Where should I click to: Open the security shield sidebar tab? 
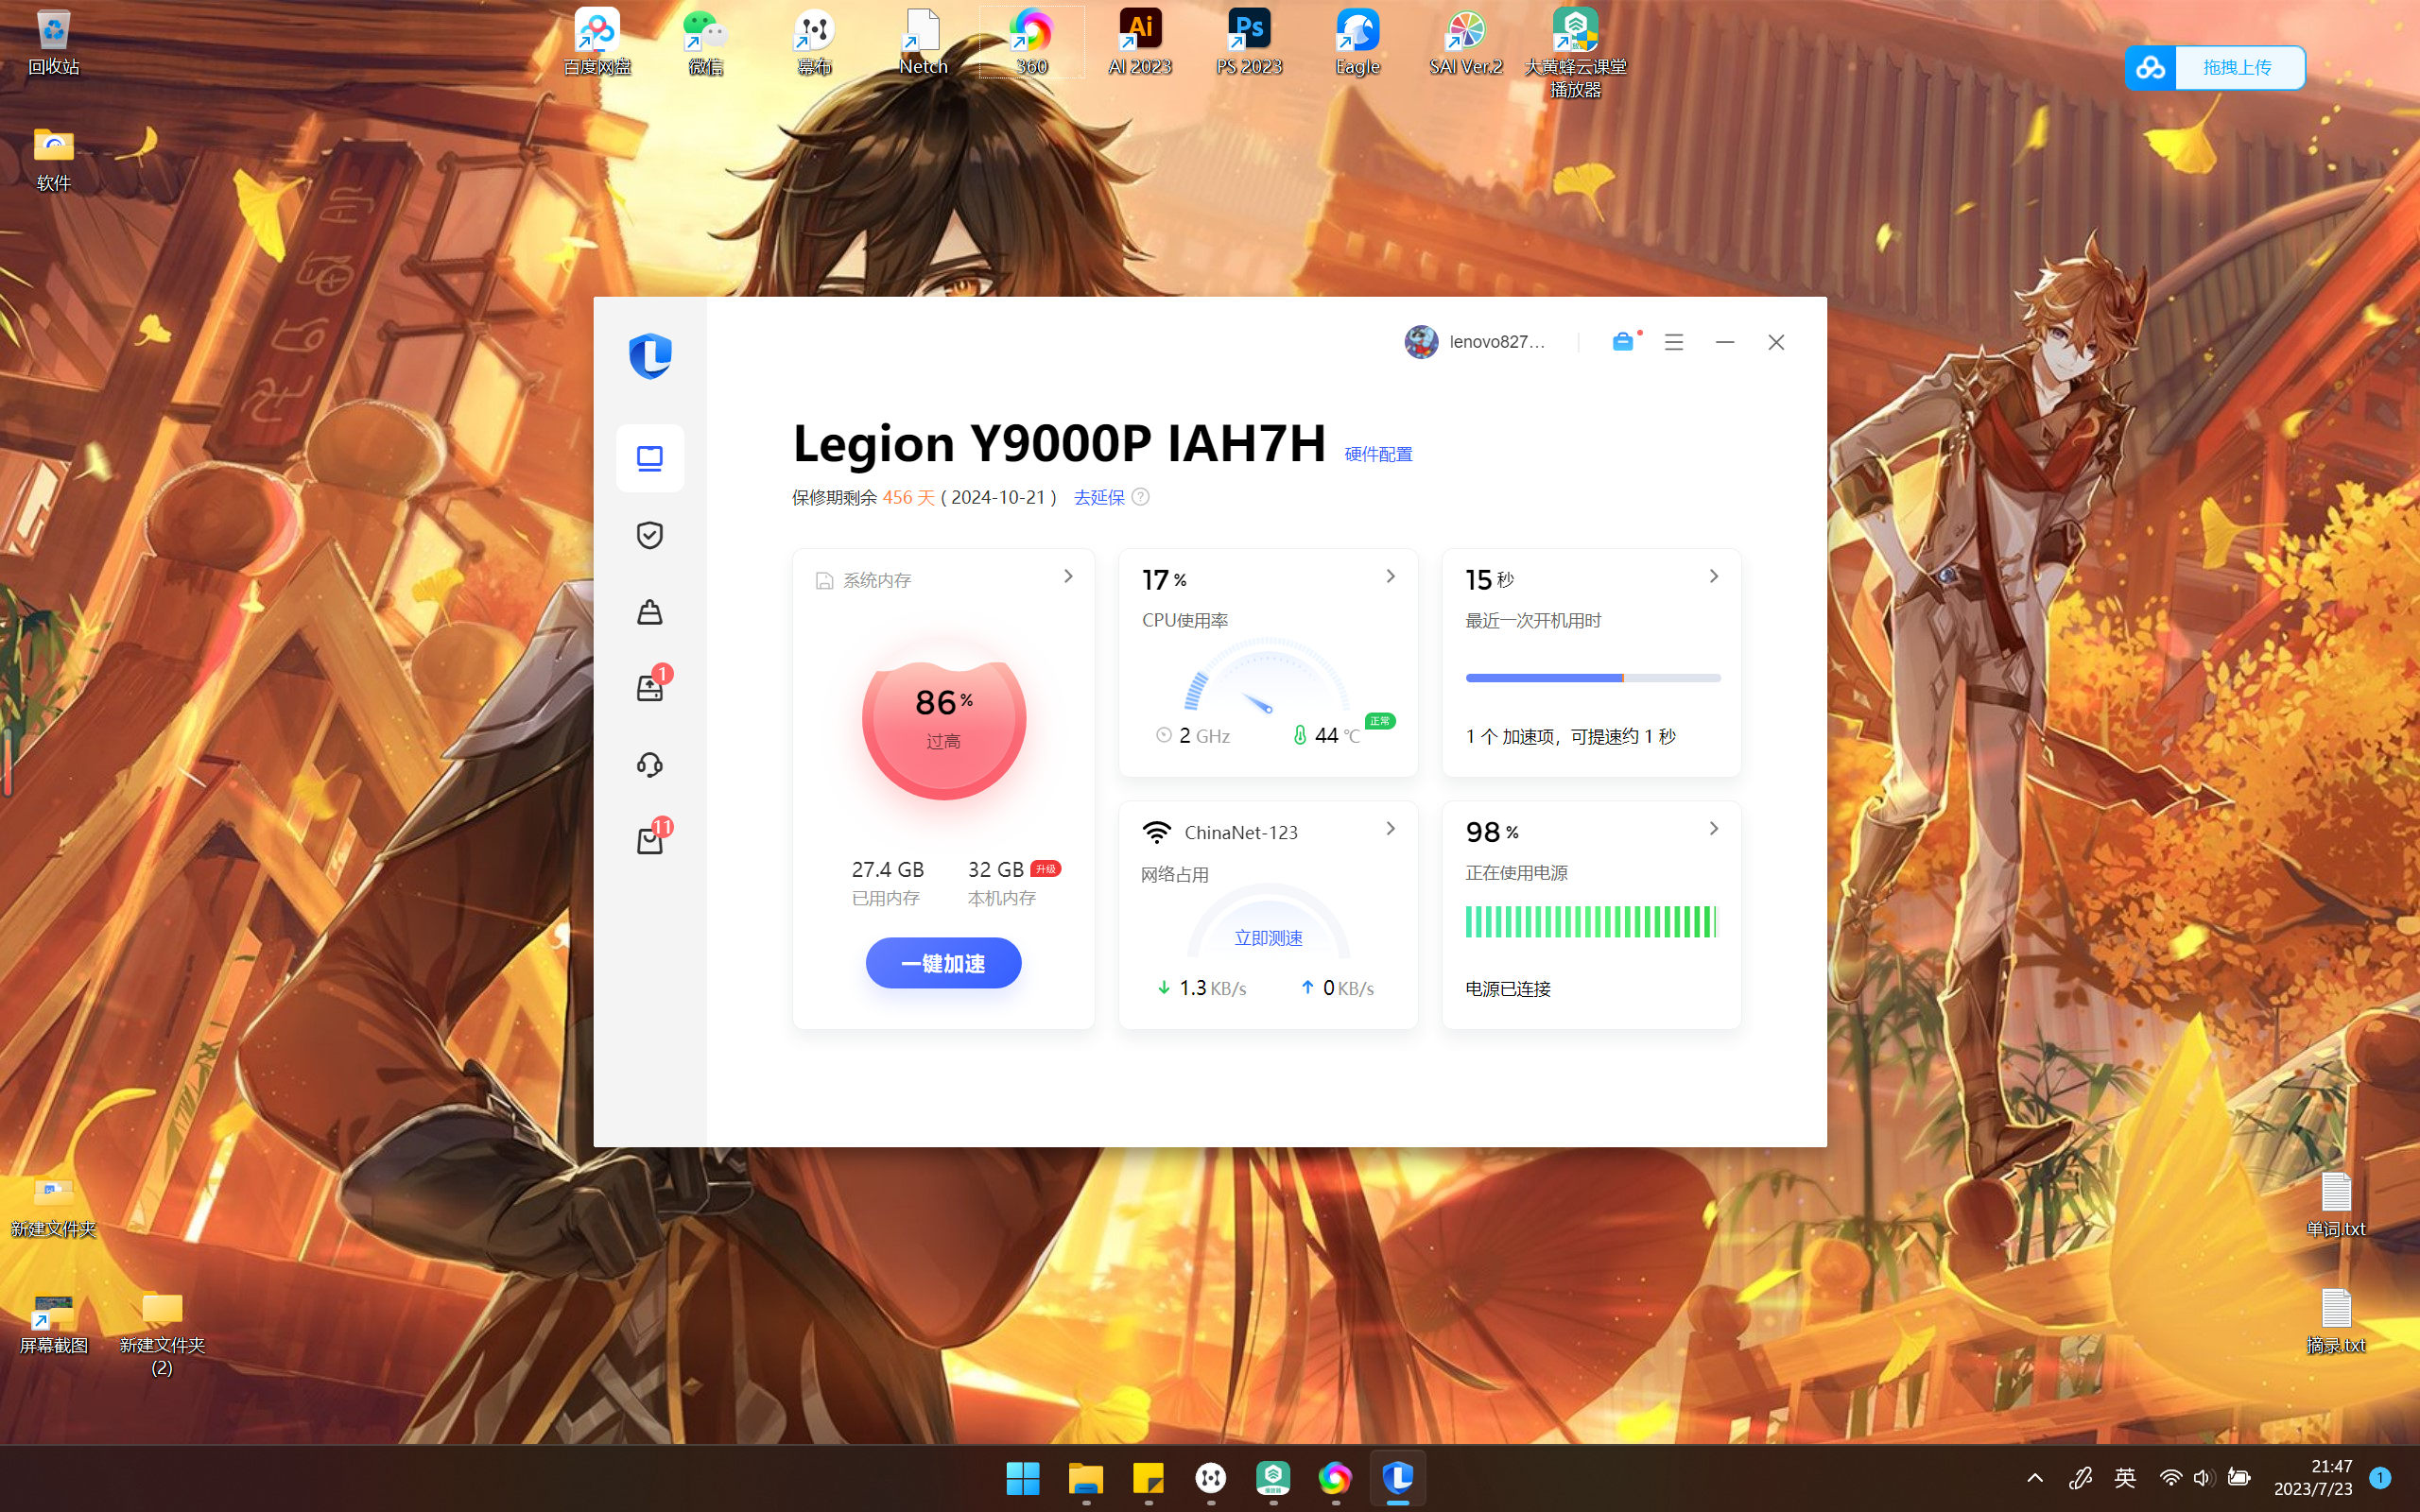point(650,535)
